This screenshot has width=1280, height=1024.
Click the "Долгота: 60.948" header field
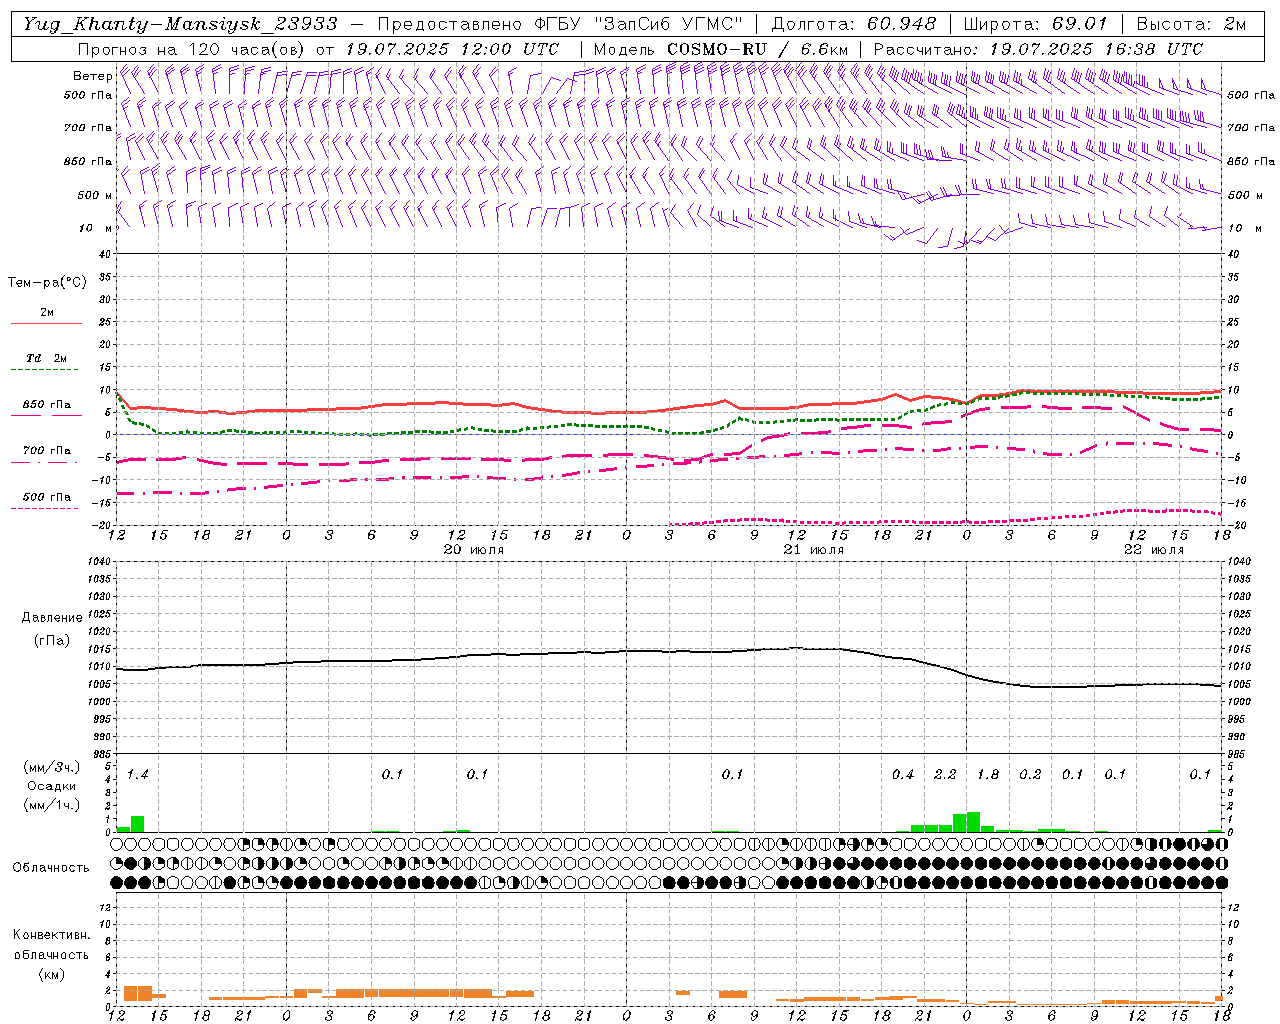pos(854,24)
